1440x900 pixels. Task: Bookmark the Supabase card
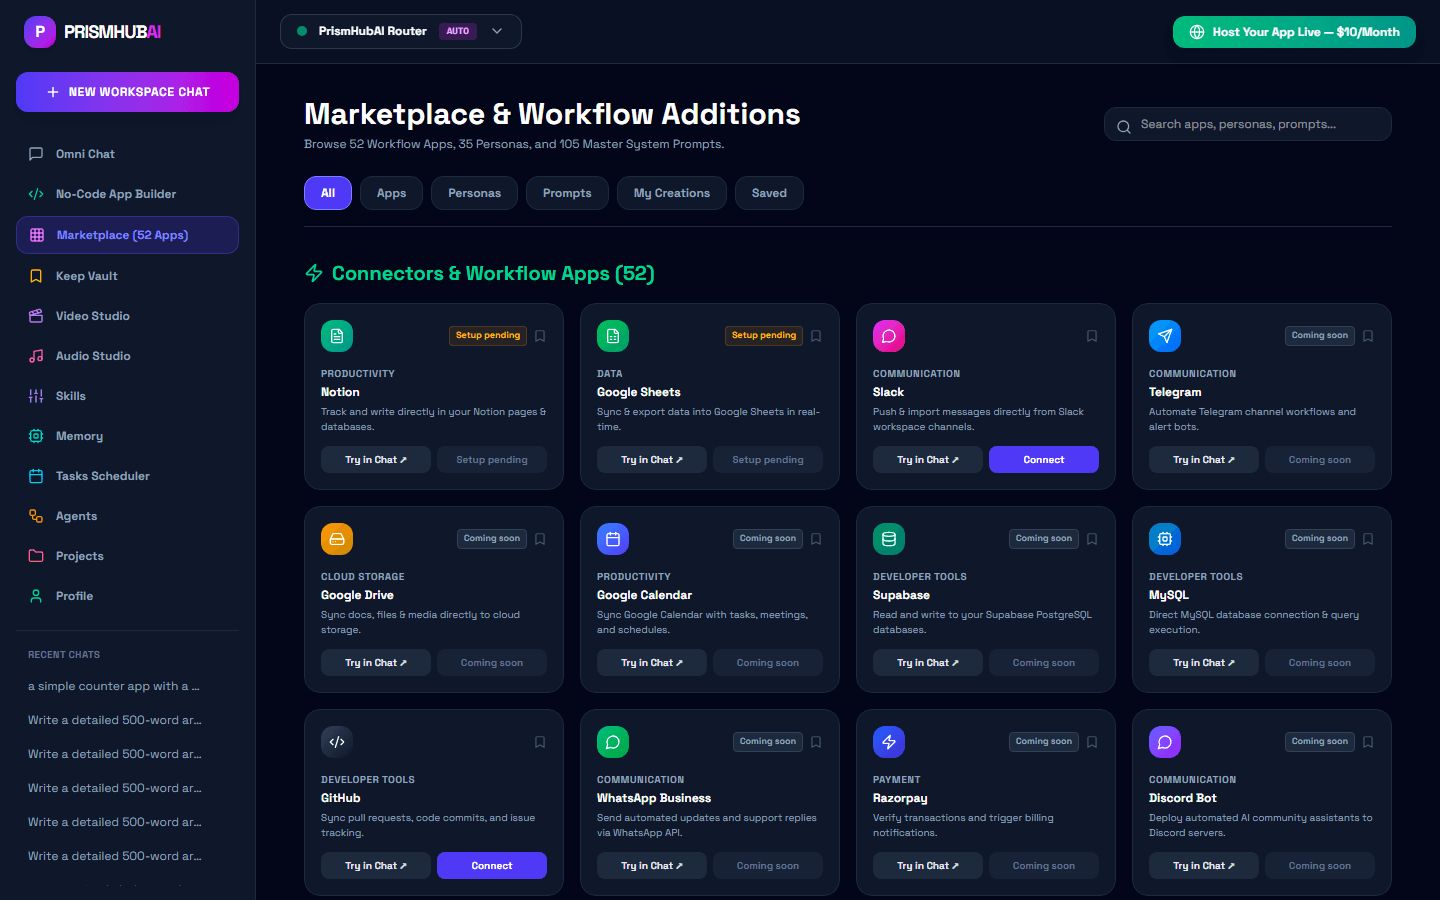click(x=1092, y=539)
